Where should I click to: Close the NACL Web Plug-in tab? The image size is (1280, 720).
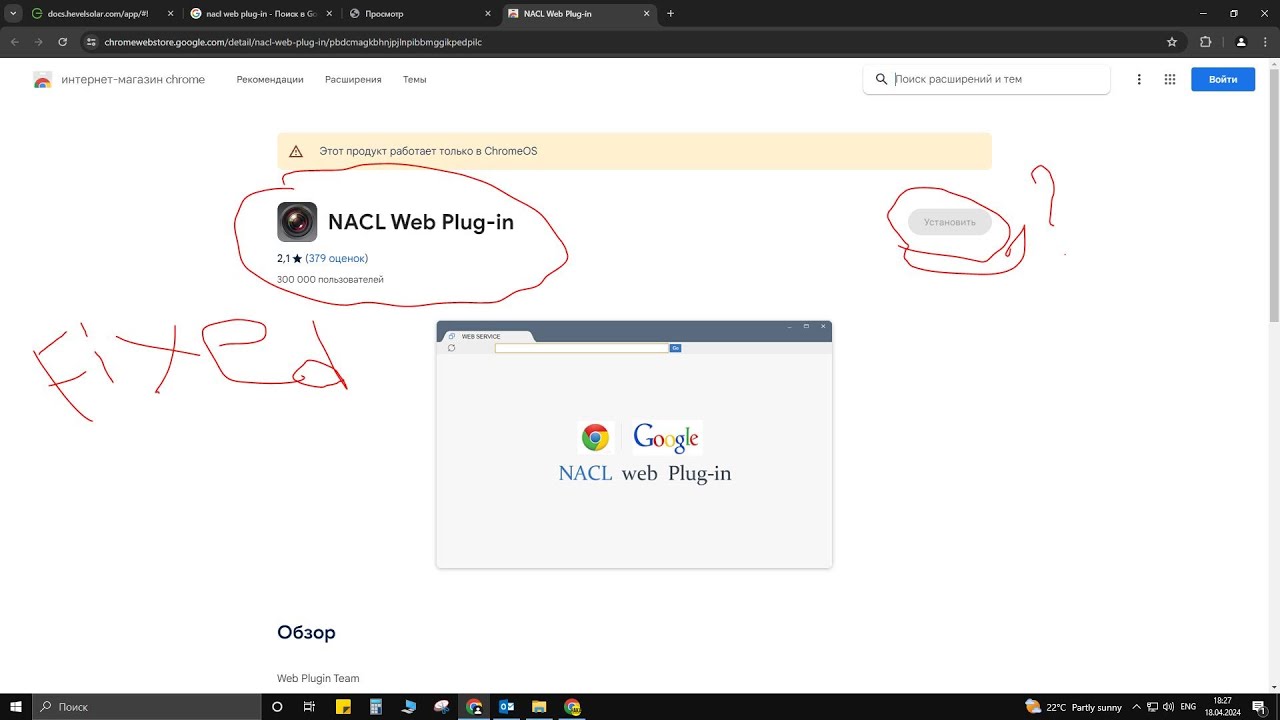click(646, 14)
